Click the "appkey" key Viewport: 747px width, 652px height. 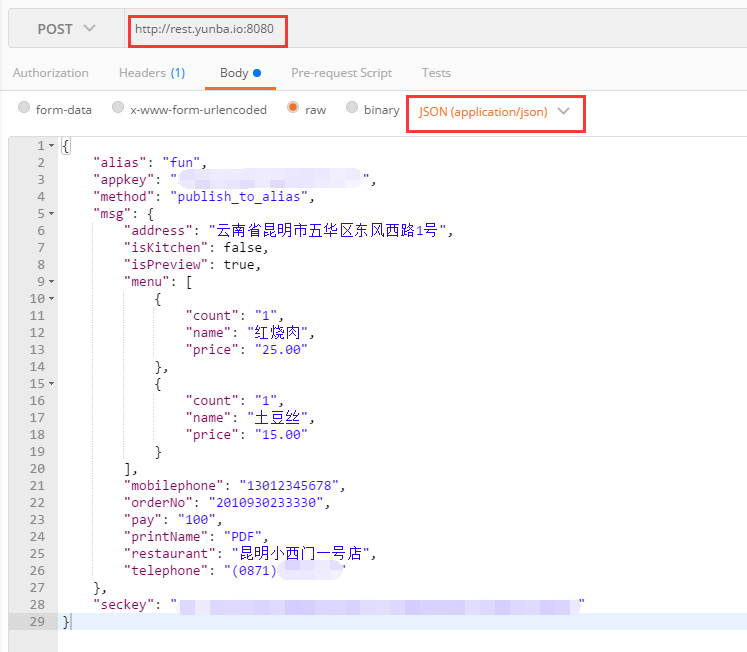[123, 180]
